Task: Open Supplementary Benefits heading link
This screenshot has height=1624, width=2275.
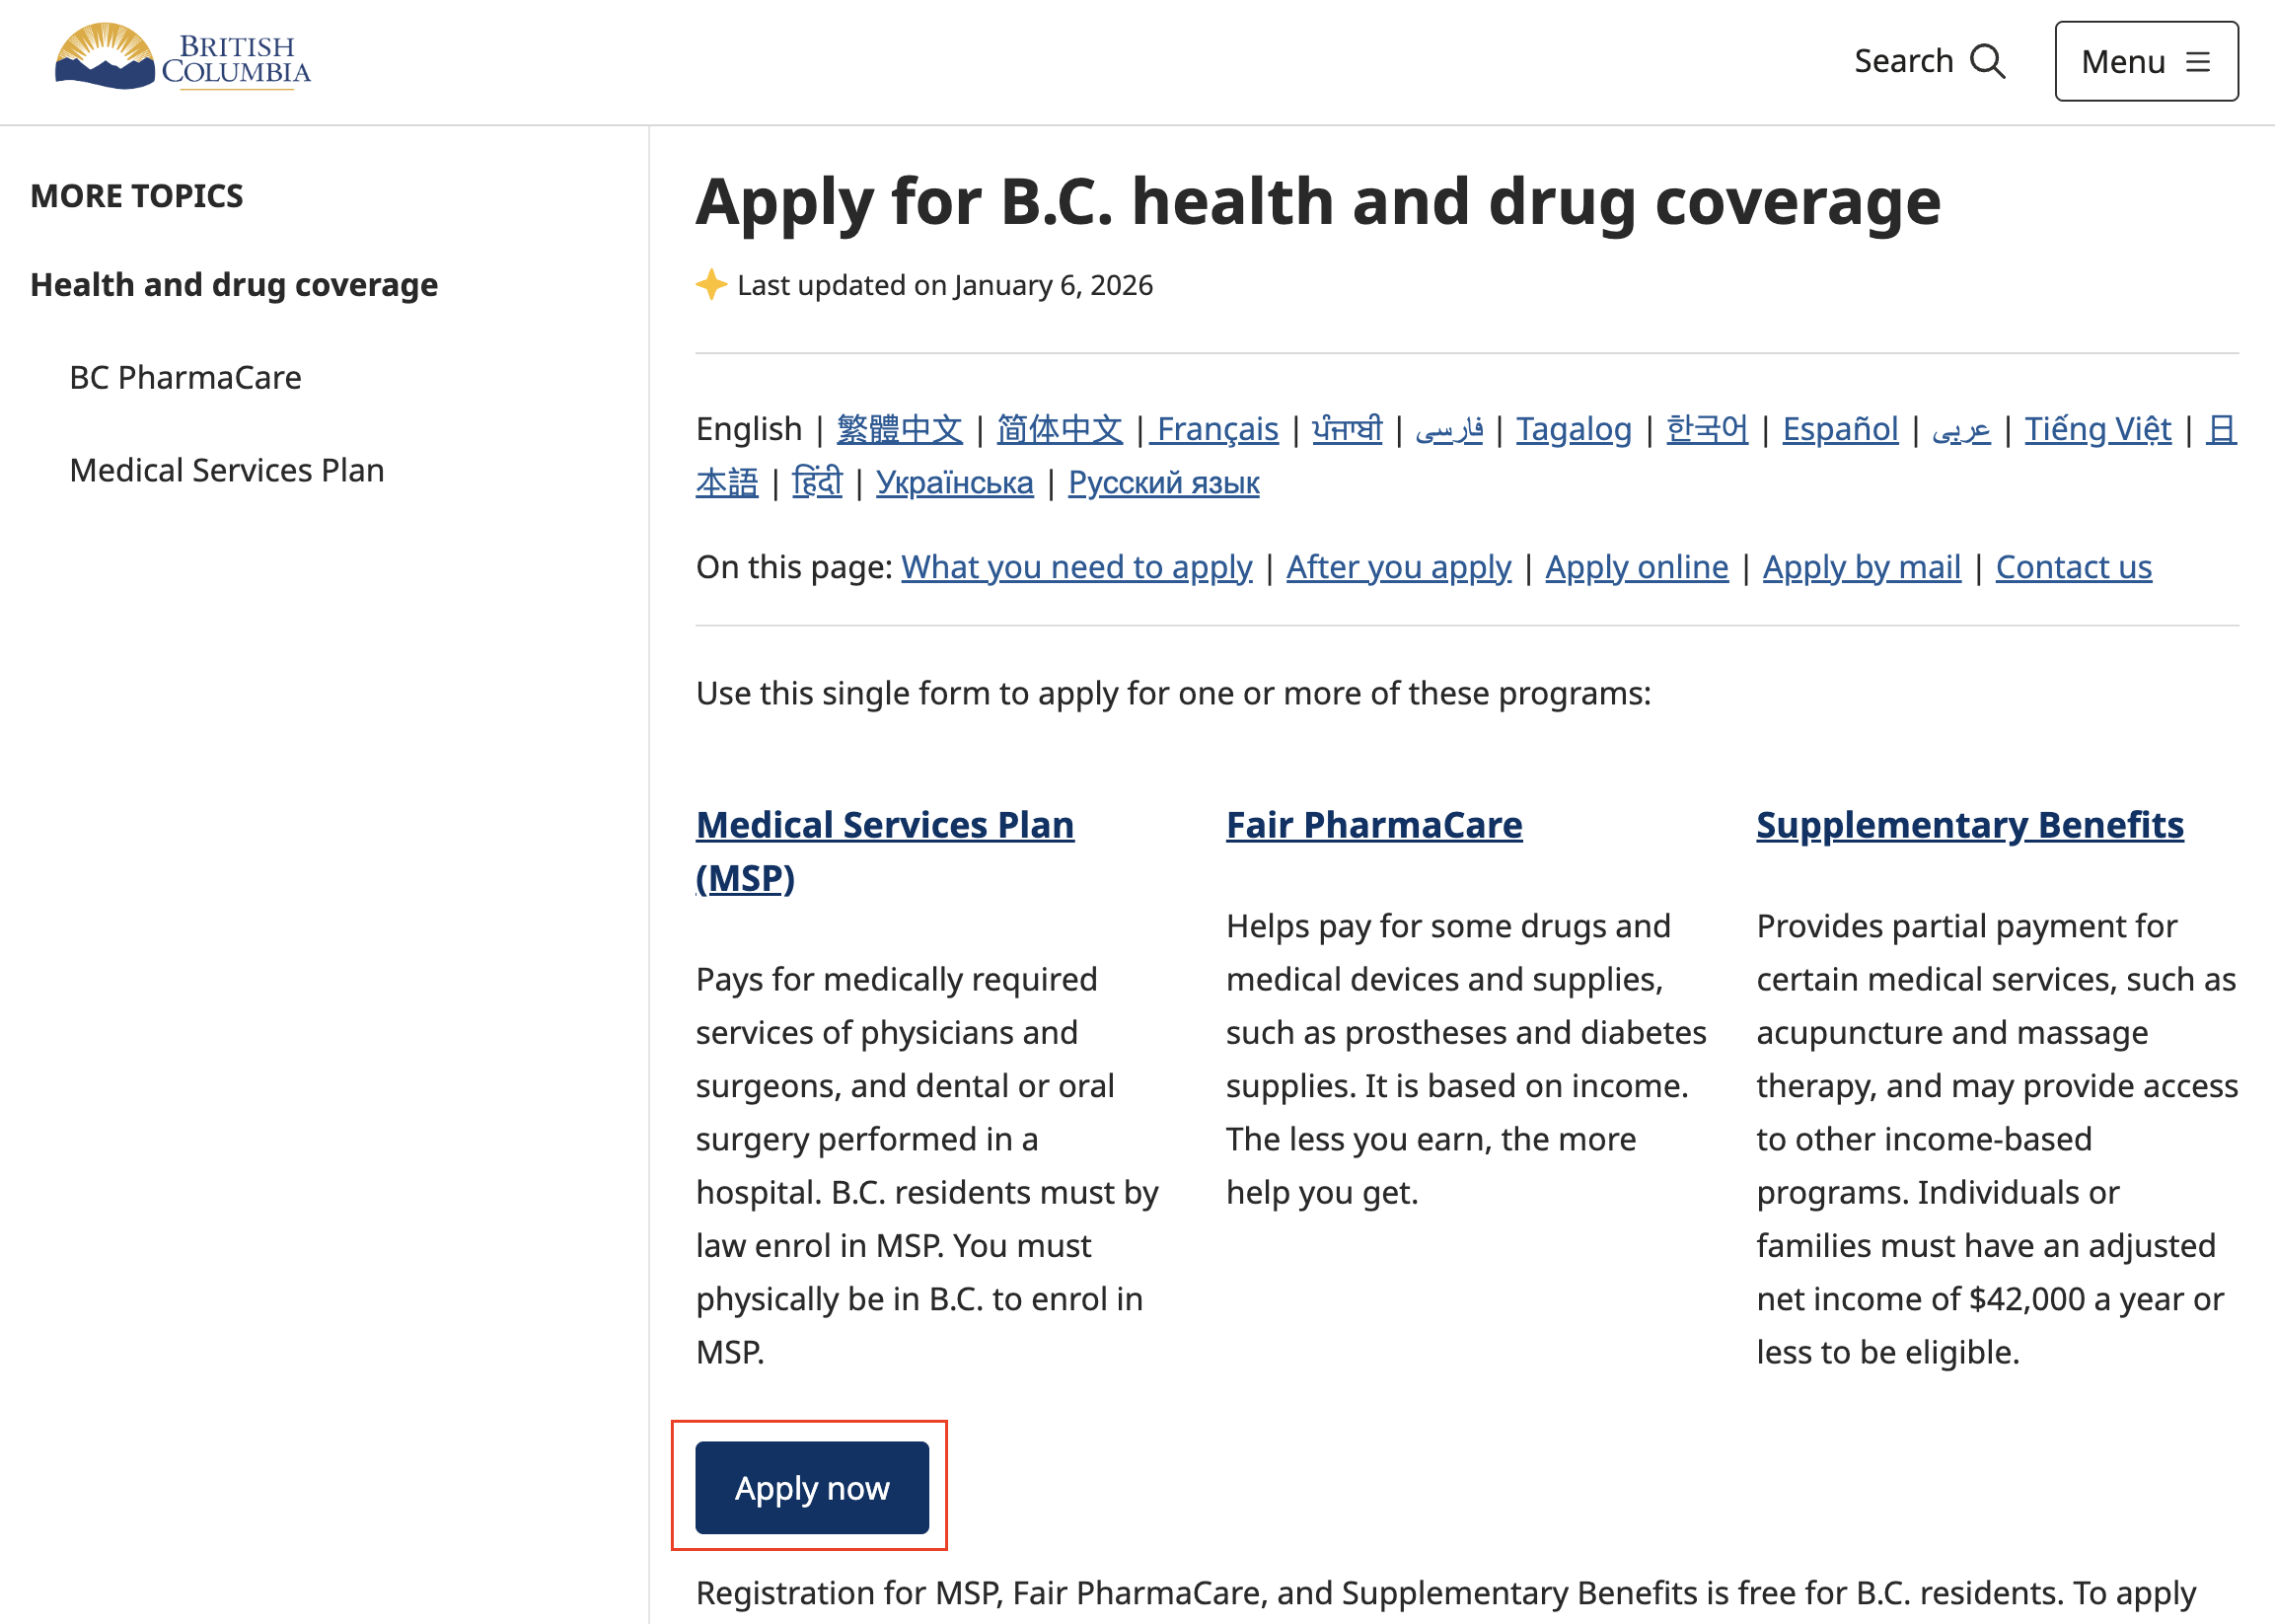Action: click(x=1969, y=825)
